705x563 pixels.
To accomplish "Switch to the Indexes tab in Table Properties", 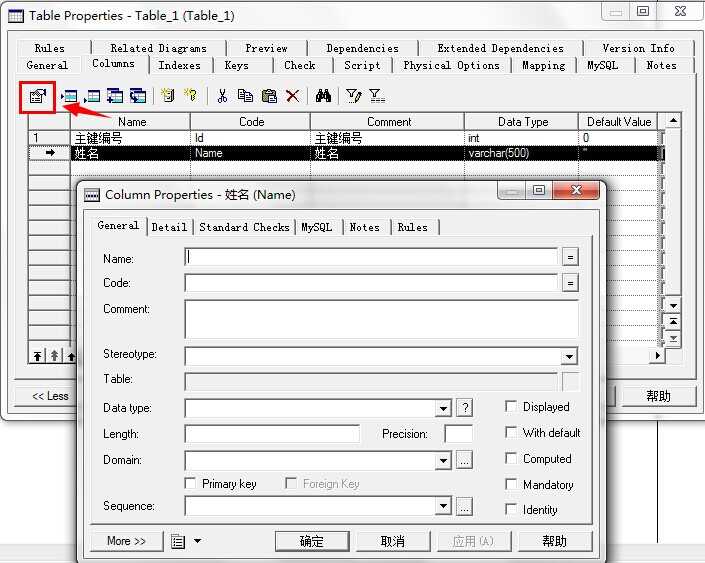I will 179,66.
